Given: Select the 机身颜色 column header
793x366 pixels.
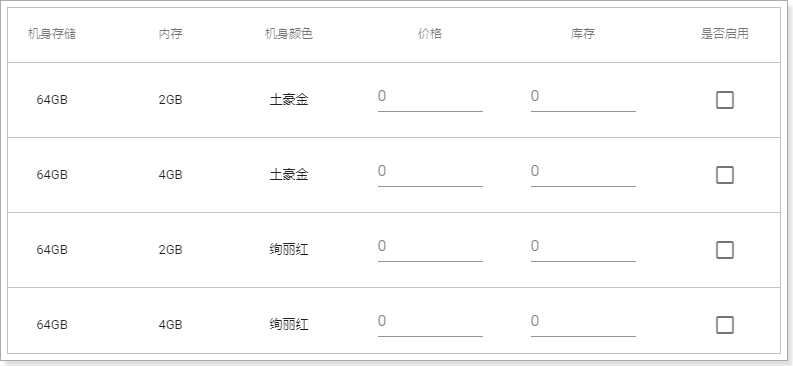Looking at the screenshot, I should [x=289, y=34].
